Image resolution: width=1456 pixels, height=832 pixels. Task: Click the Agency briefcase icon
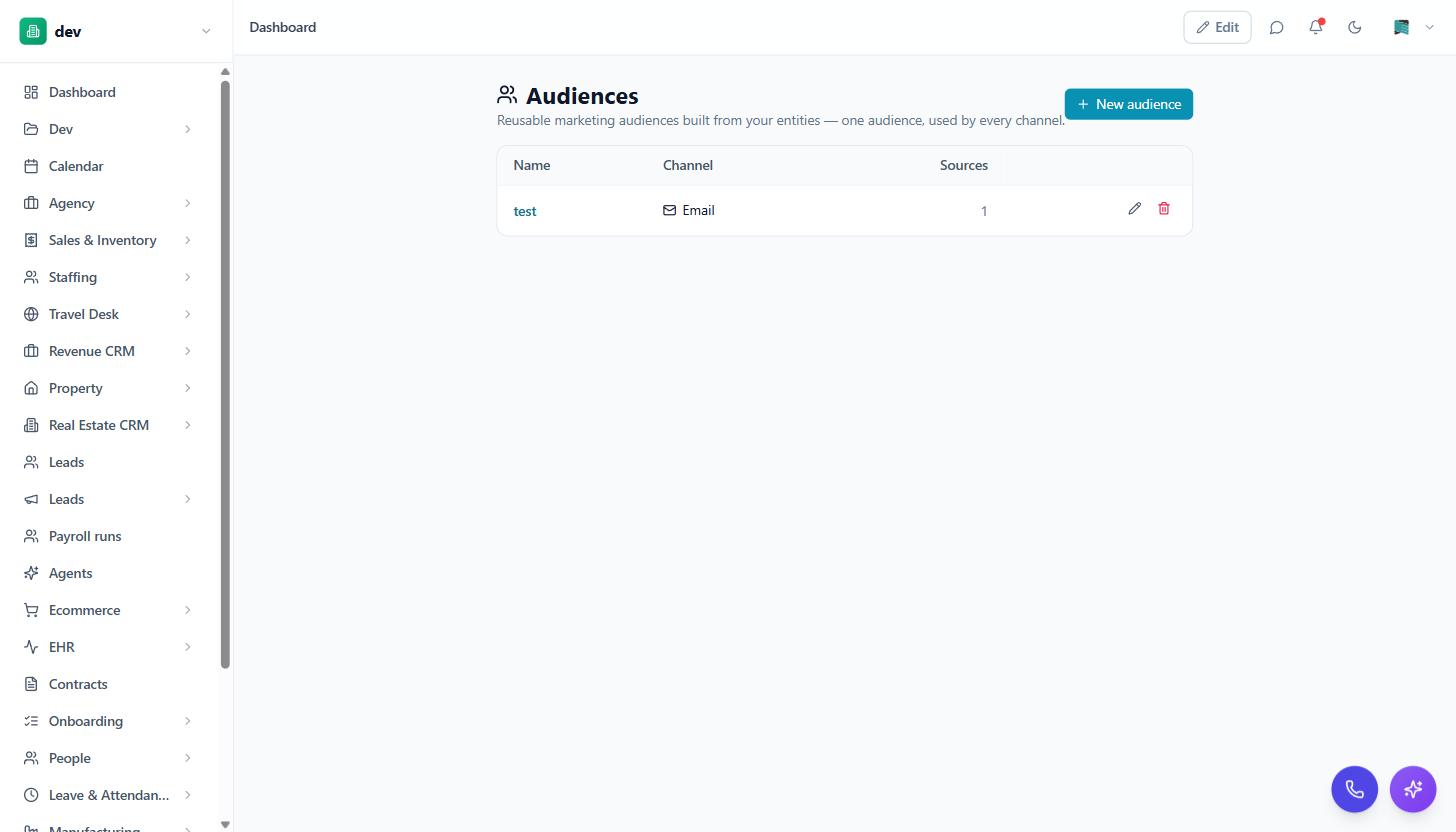[31, 203]
